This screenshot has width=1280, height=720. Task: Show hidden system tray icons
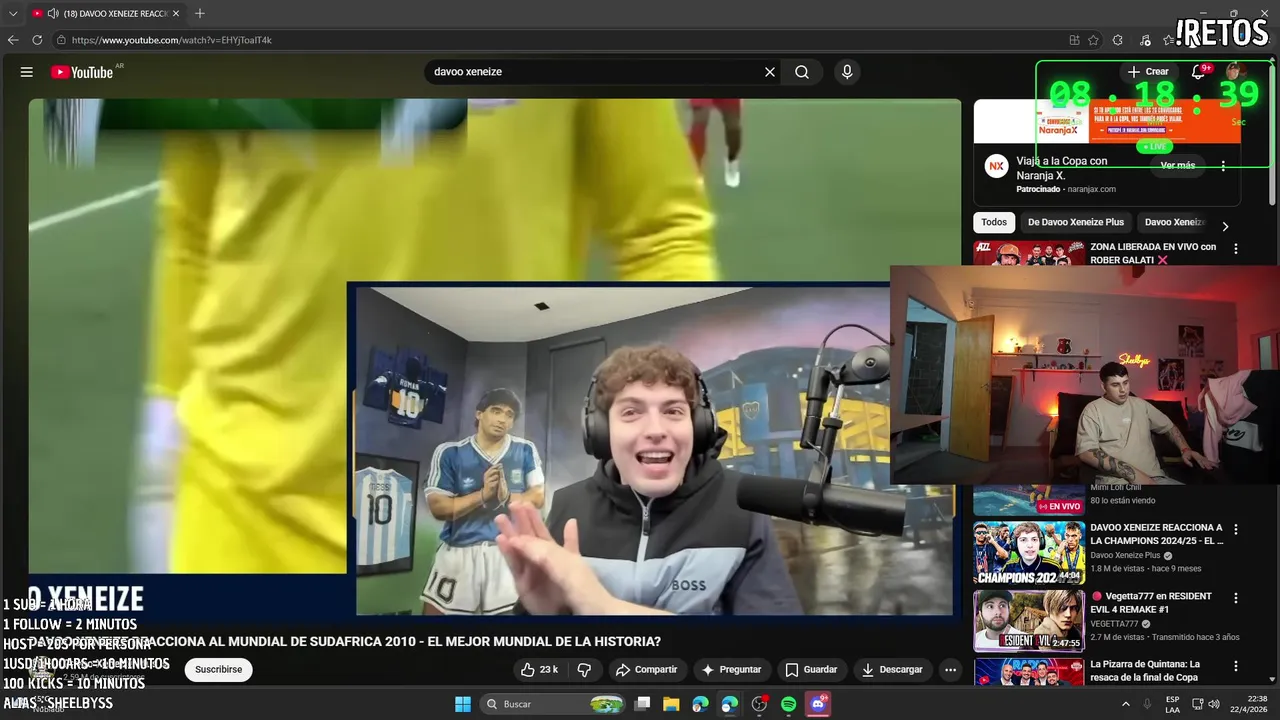(1125, 704)
